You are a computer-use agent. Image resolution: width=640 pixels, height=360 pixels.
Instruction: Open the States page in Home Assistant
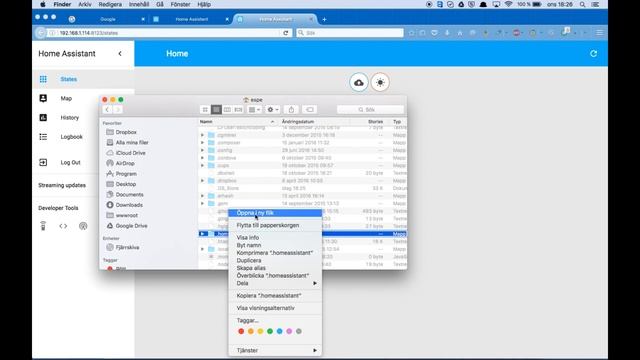click(68, 79)
